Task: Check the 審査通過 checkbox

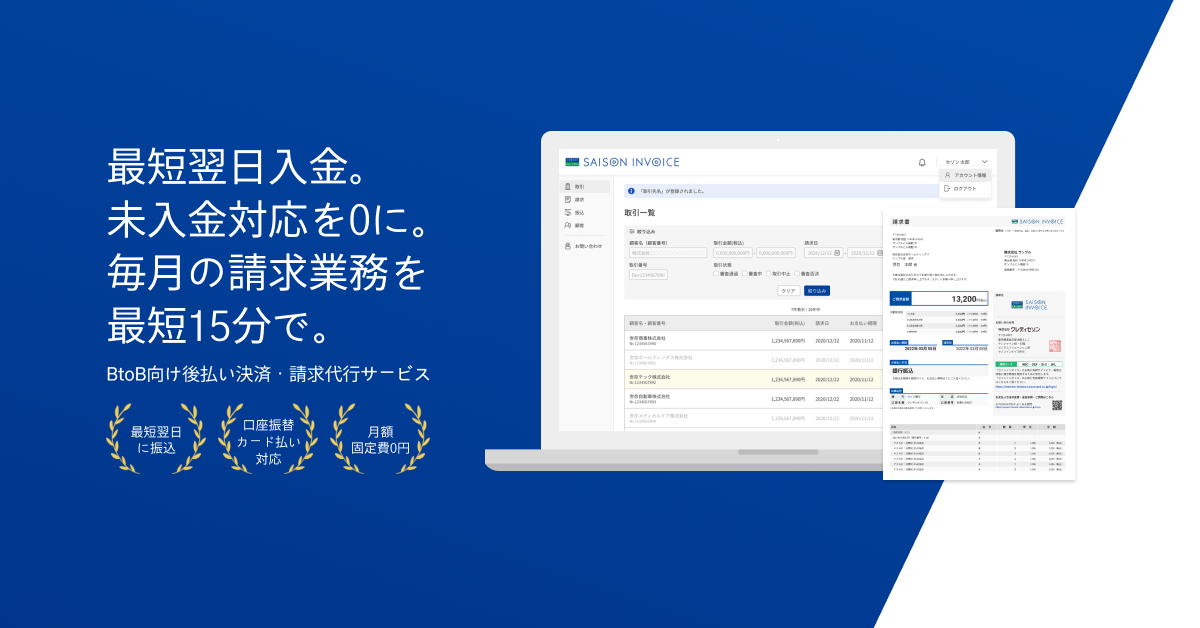Action: pyautogui.click(x=716, y=274)
